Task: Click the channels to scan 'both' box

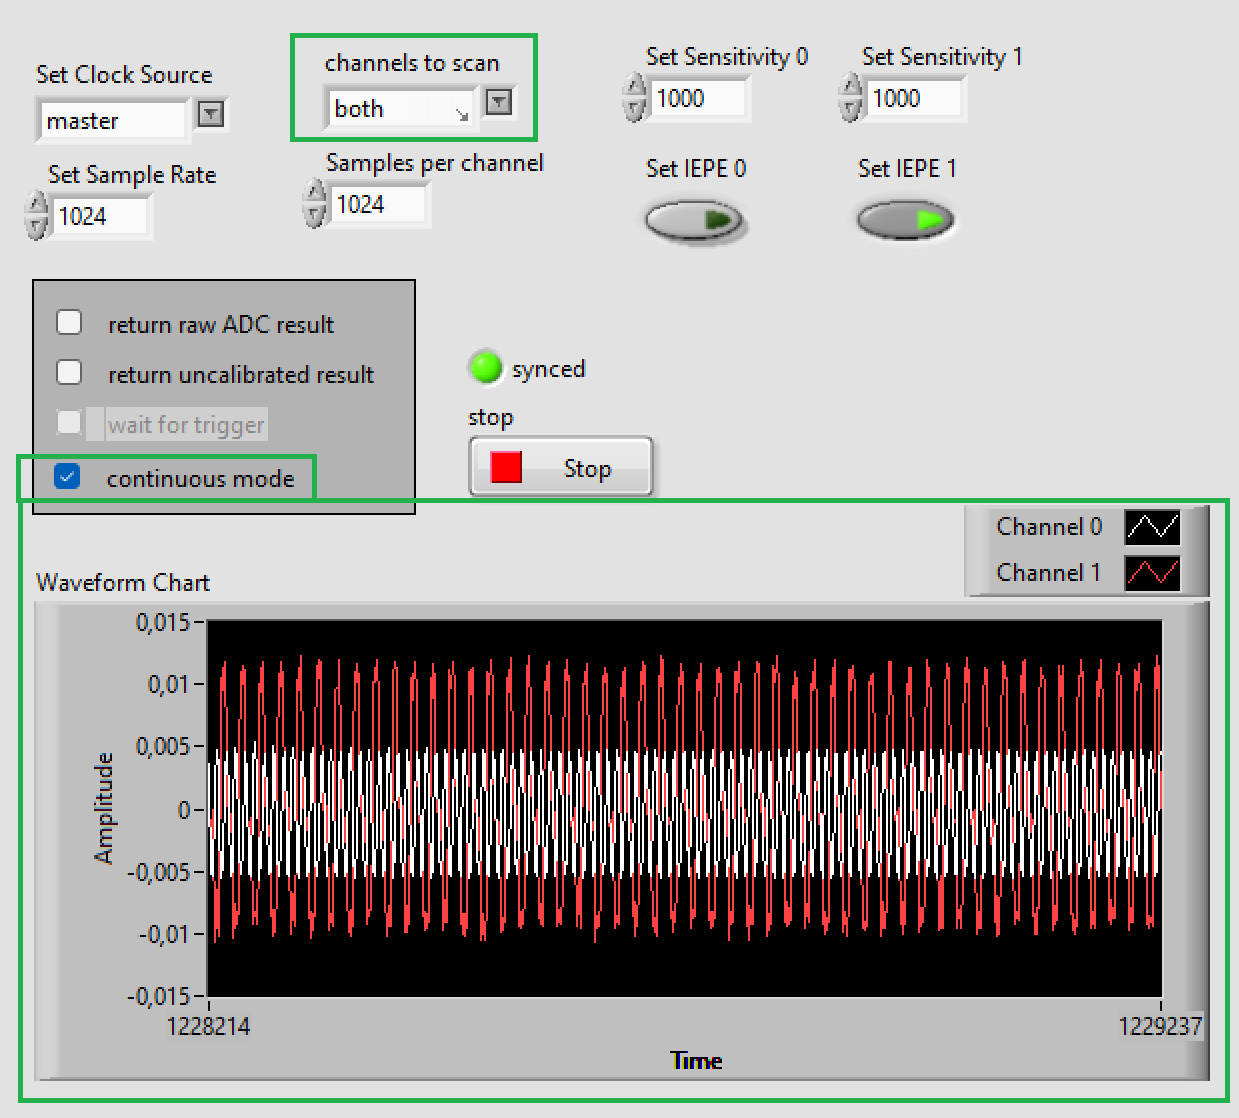Action: pos(400,108)
